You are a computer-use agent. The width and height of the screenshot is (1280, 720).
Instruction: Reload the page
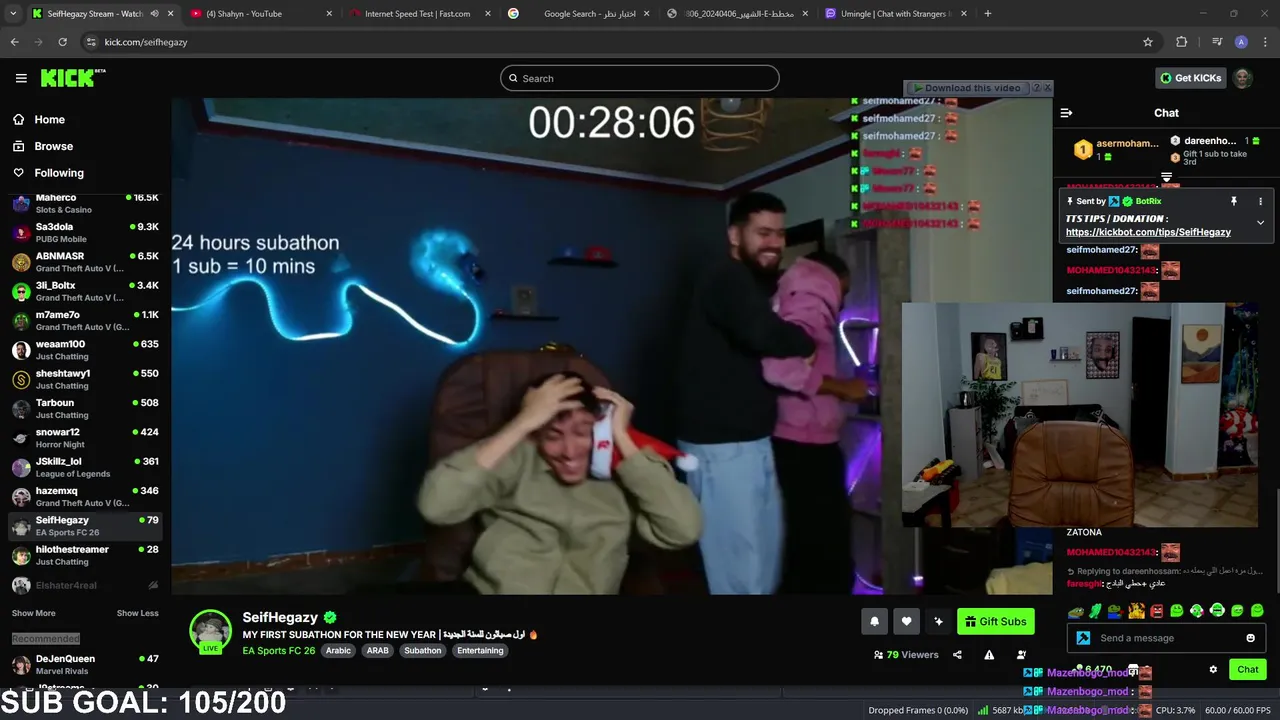click(62, 42)
